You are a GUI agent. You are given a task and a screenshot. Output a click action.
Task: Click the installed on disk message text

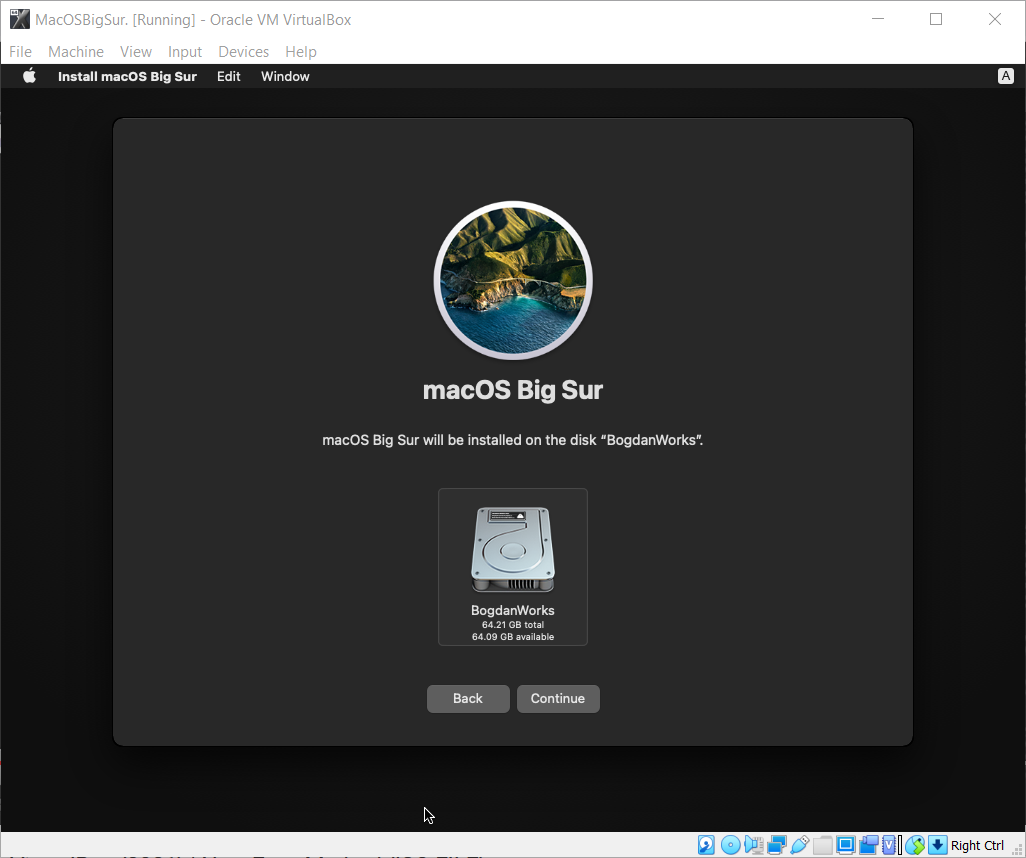point(513,440)
